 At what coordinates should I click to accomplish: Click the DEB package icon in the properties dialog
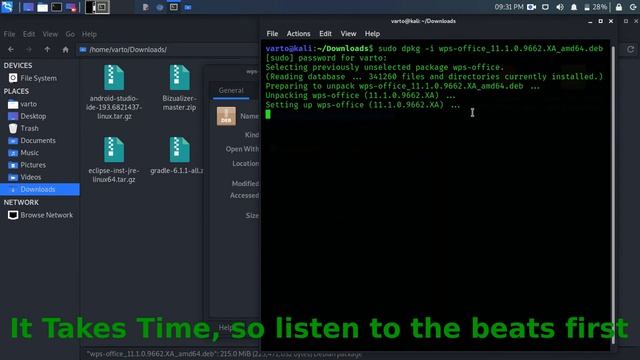(226, 116)
